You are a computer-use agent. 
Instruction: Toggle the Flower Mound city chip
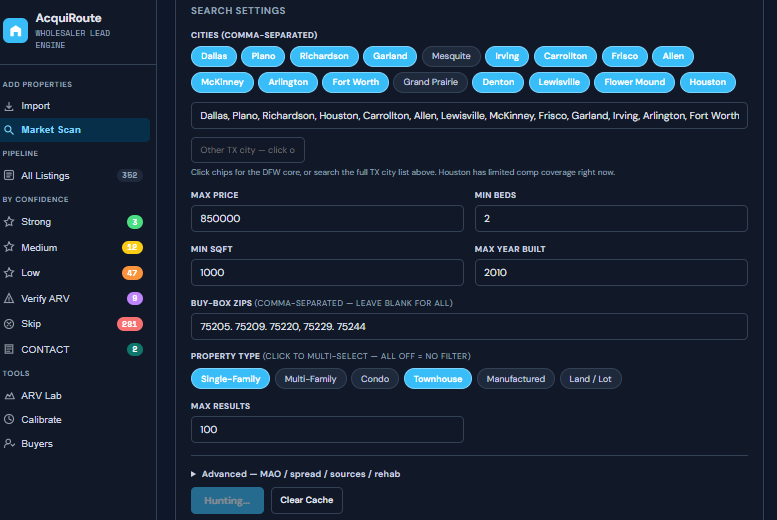point(635,82)
